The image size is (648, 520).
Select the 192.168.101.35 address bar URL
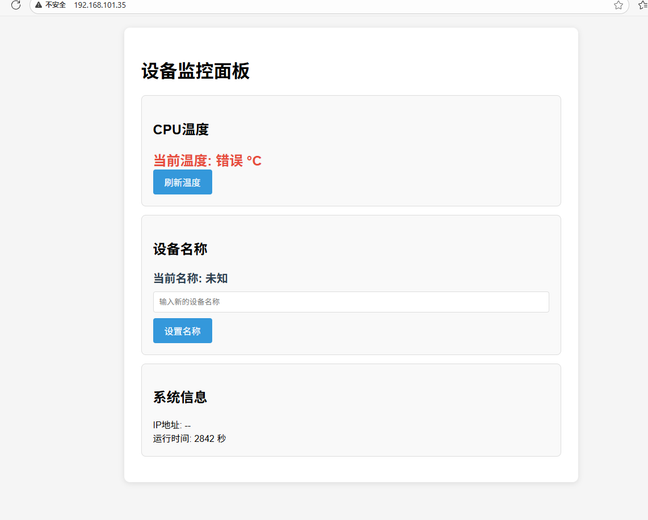(100, 5)
